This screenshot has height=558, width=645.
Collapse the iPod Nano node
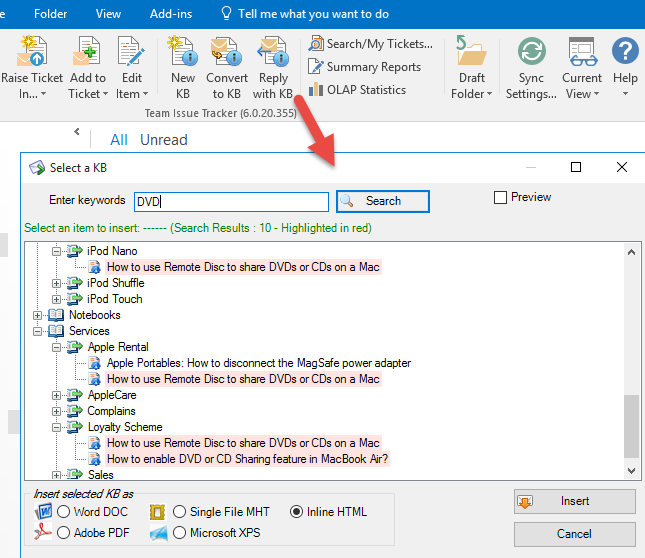tap(56, 251)
